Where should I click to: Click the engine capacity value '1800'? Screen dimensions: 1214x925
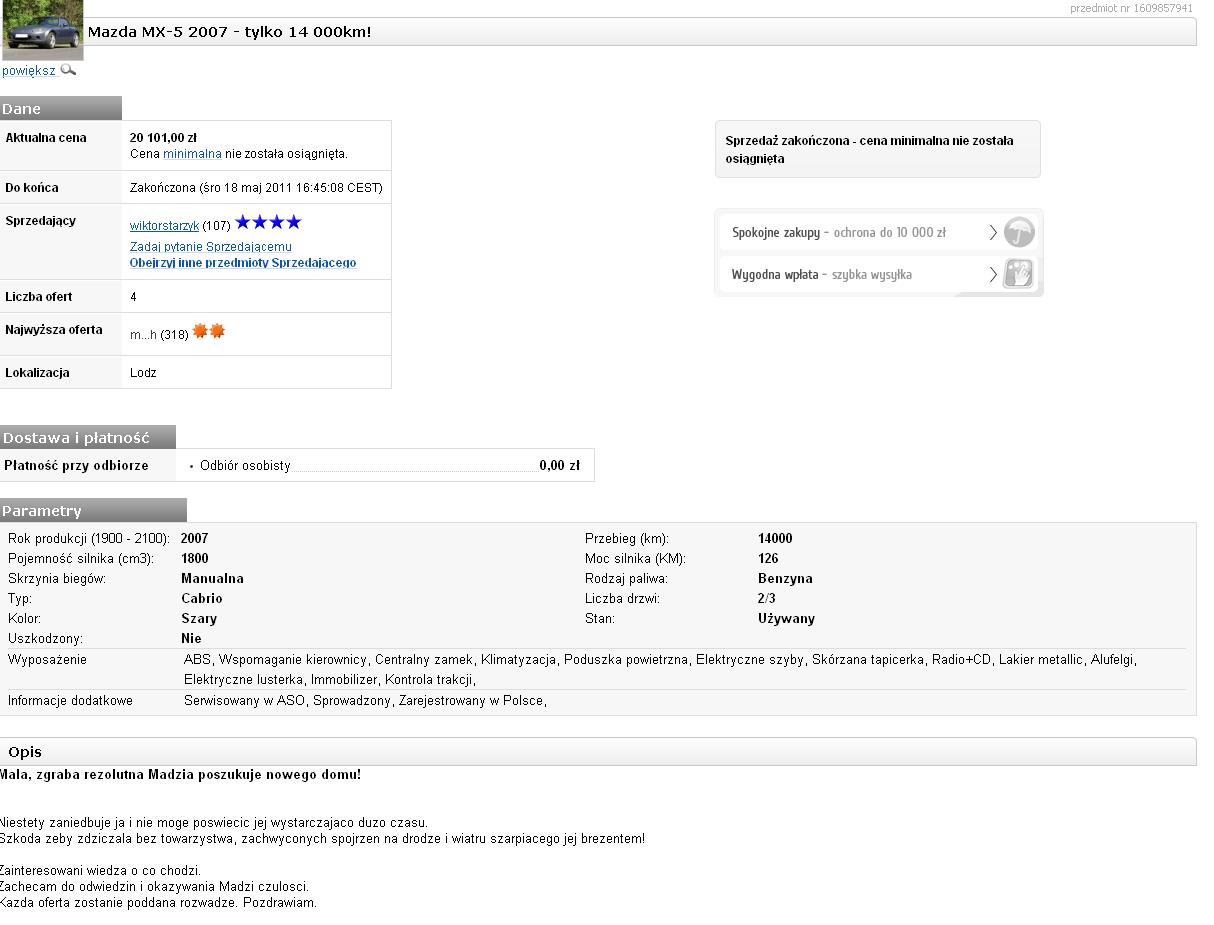pyautogui.click(x=195, y=558)
